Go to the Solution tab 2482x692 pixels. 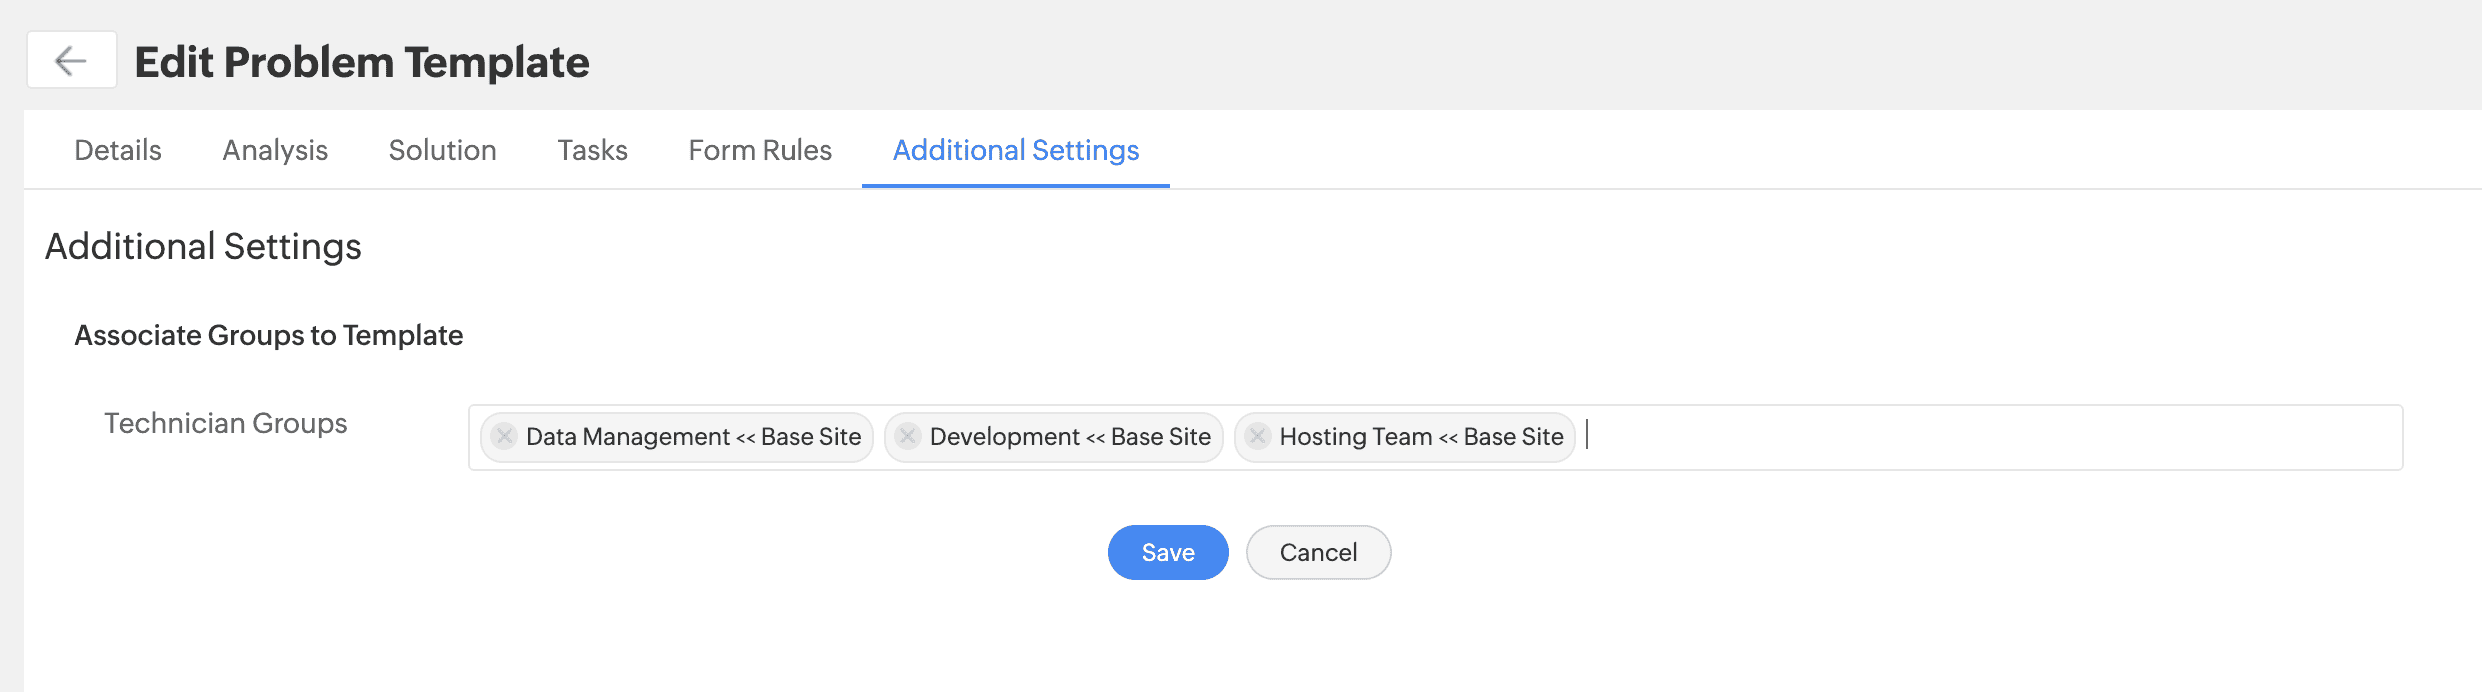(x=442, y=150)
